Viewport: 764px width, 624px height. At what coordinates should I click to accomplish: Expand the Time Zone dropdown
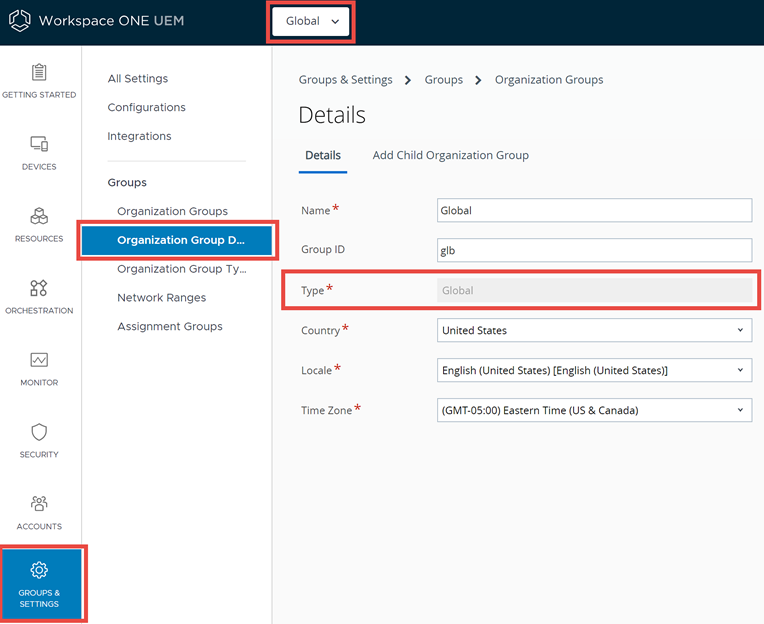[x=594, y=410]
